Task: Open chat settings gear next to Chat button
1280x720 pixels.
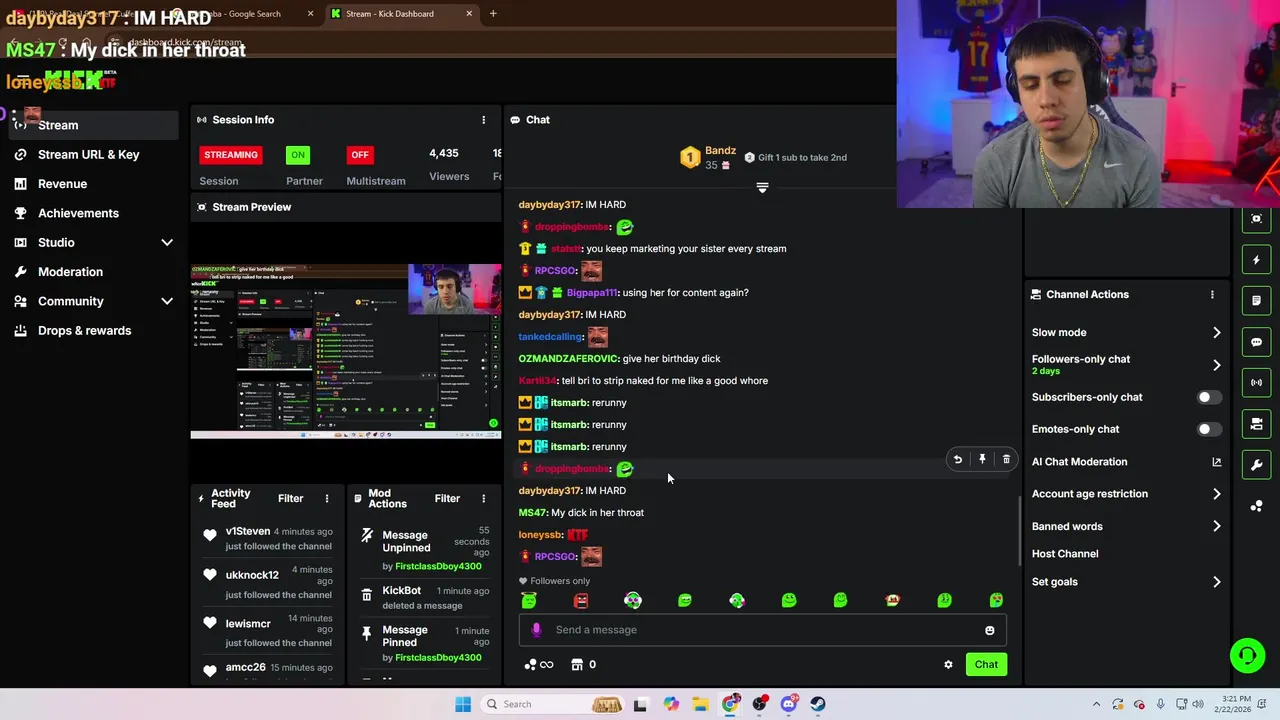Action: click(x=948, y=665)
